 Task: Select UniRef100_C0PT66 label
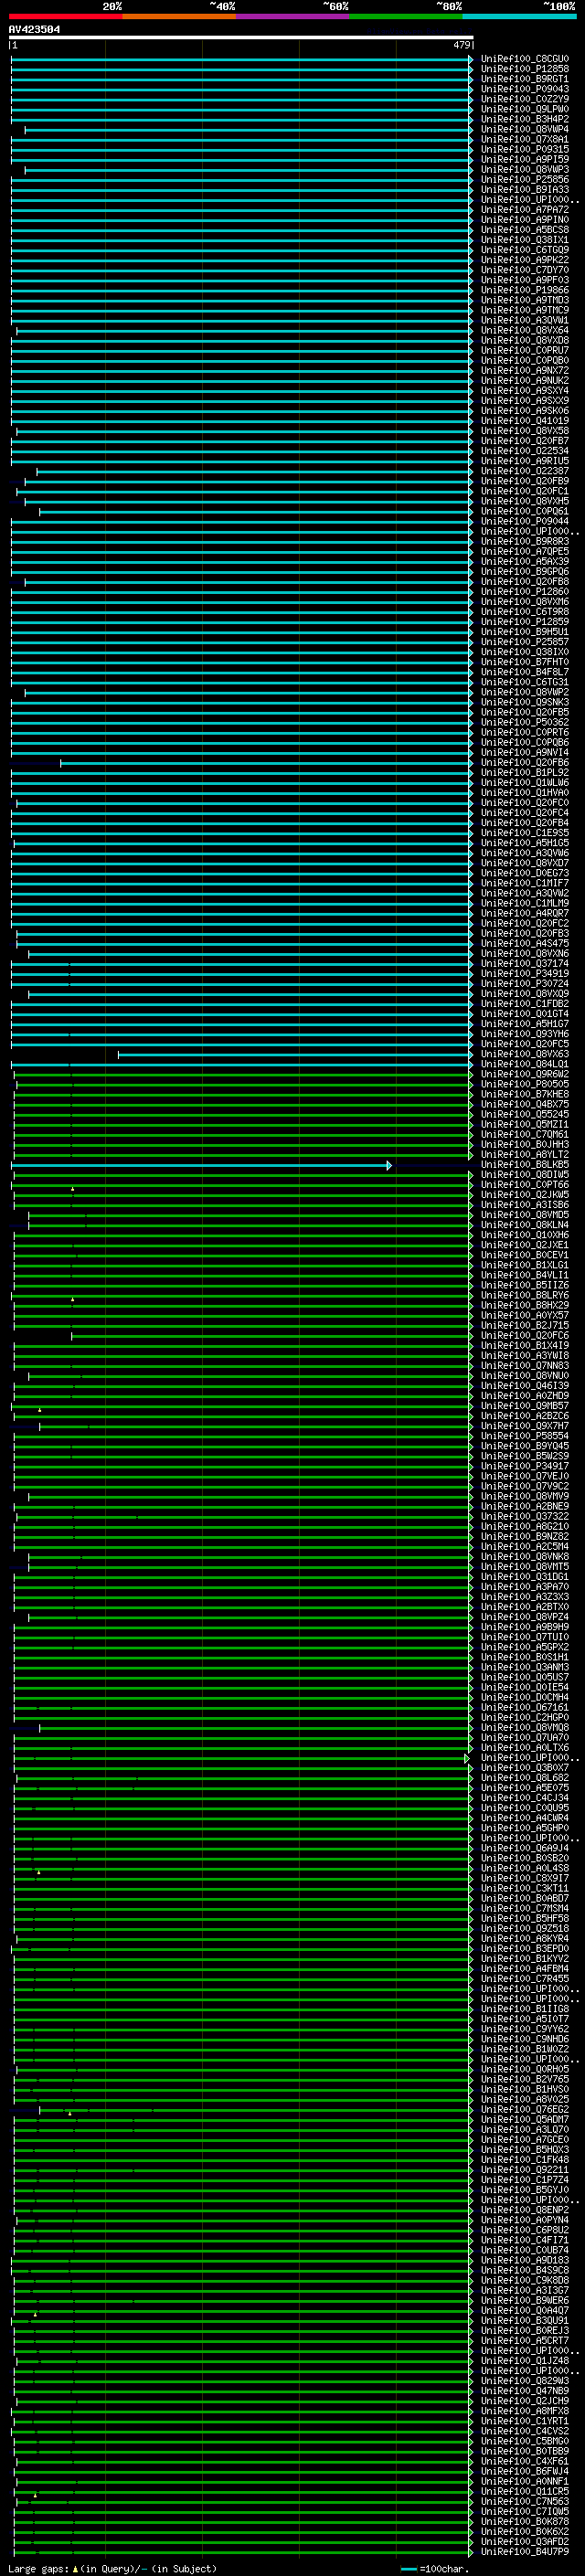click(524, 1185)
